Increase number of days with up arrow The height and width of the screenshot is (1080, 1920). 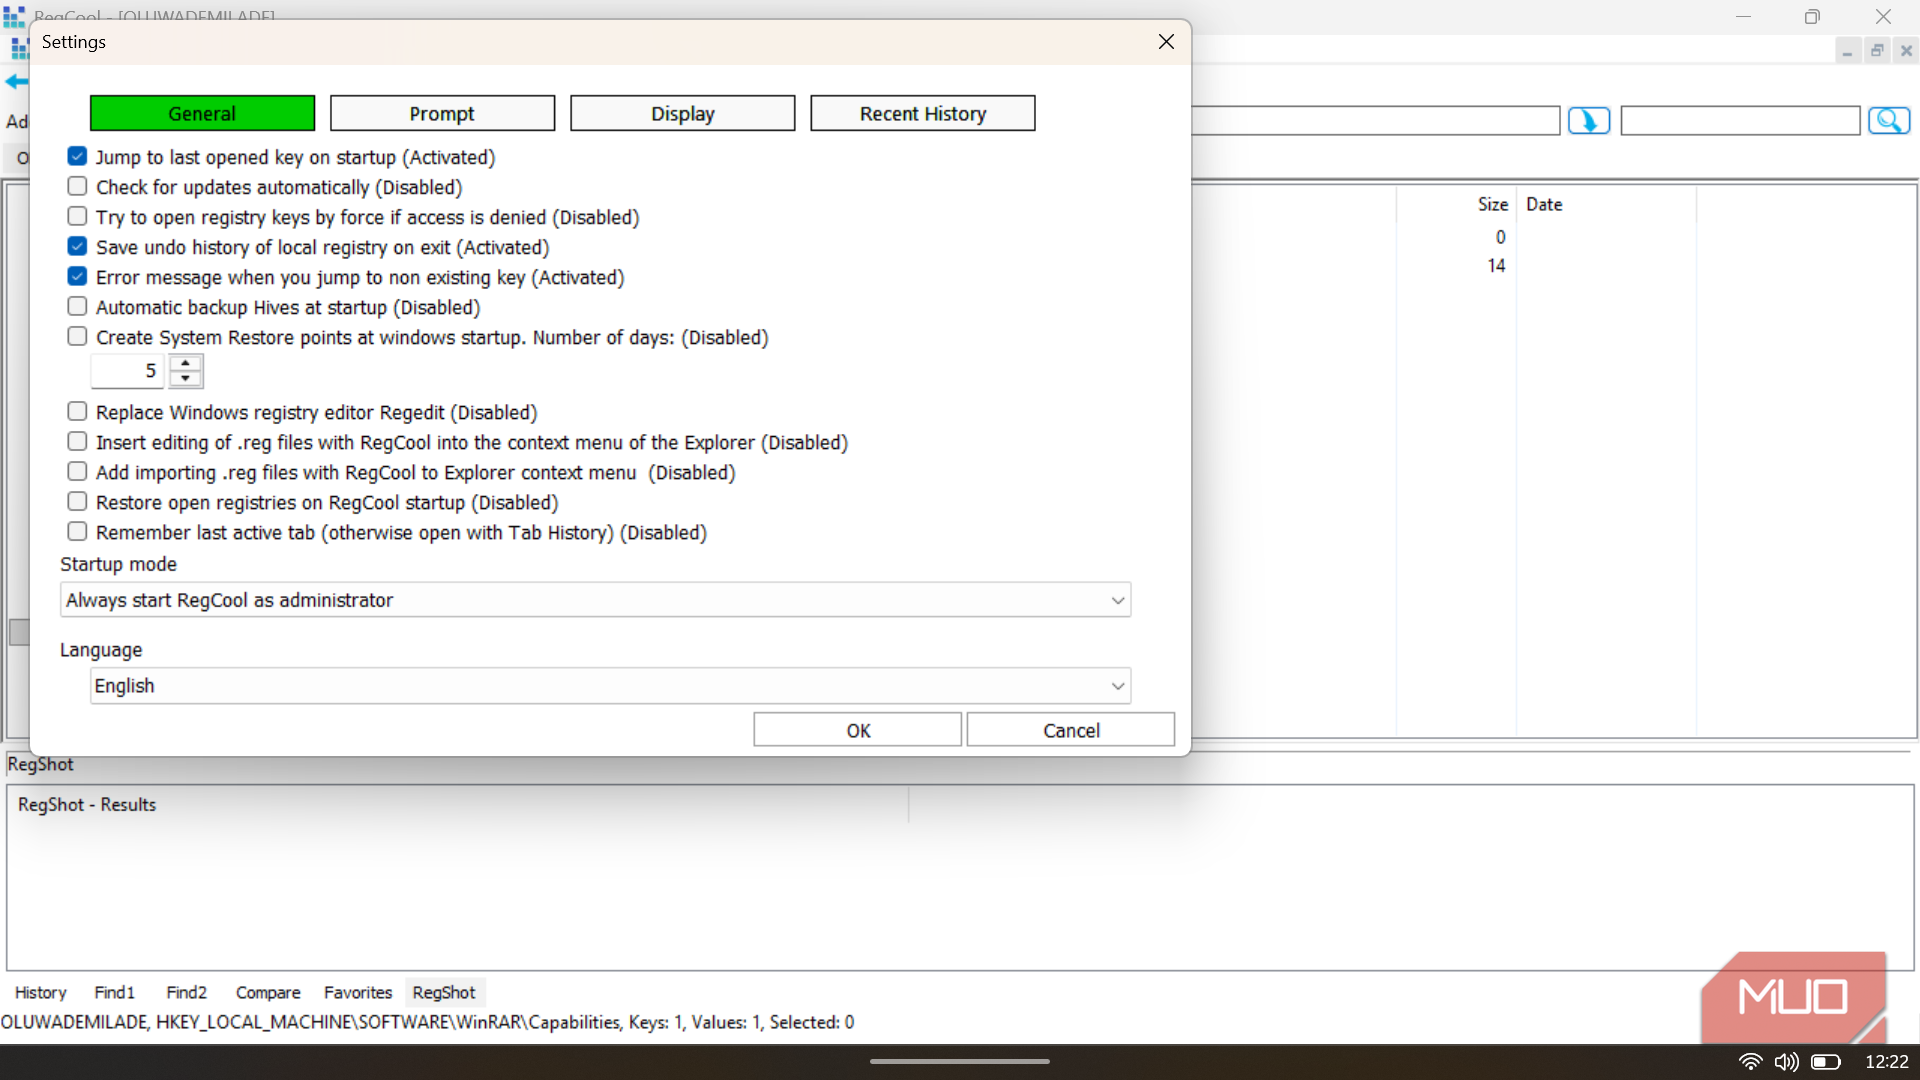coord(185,363)
